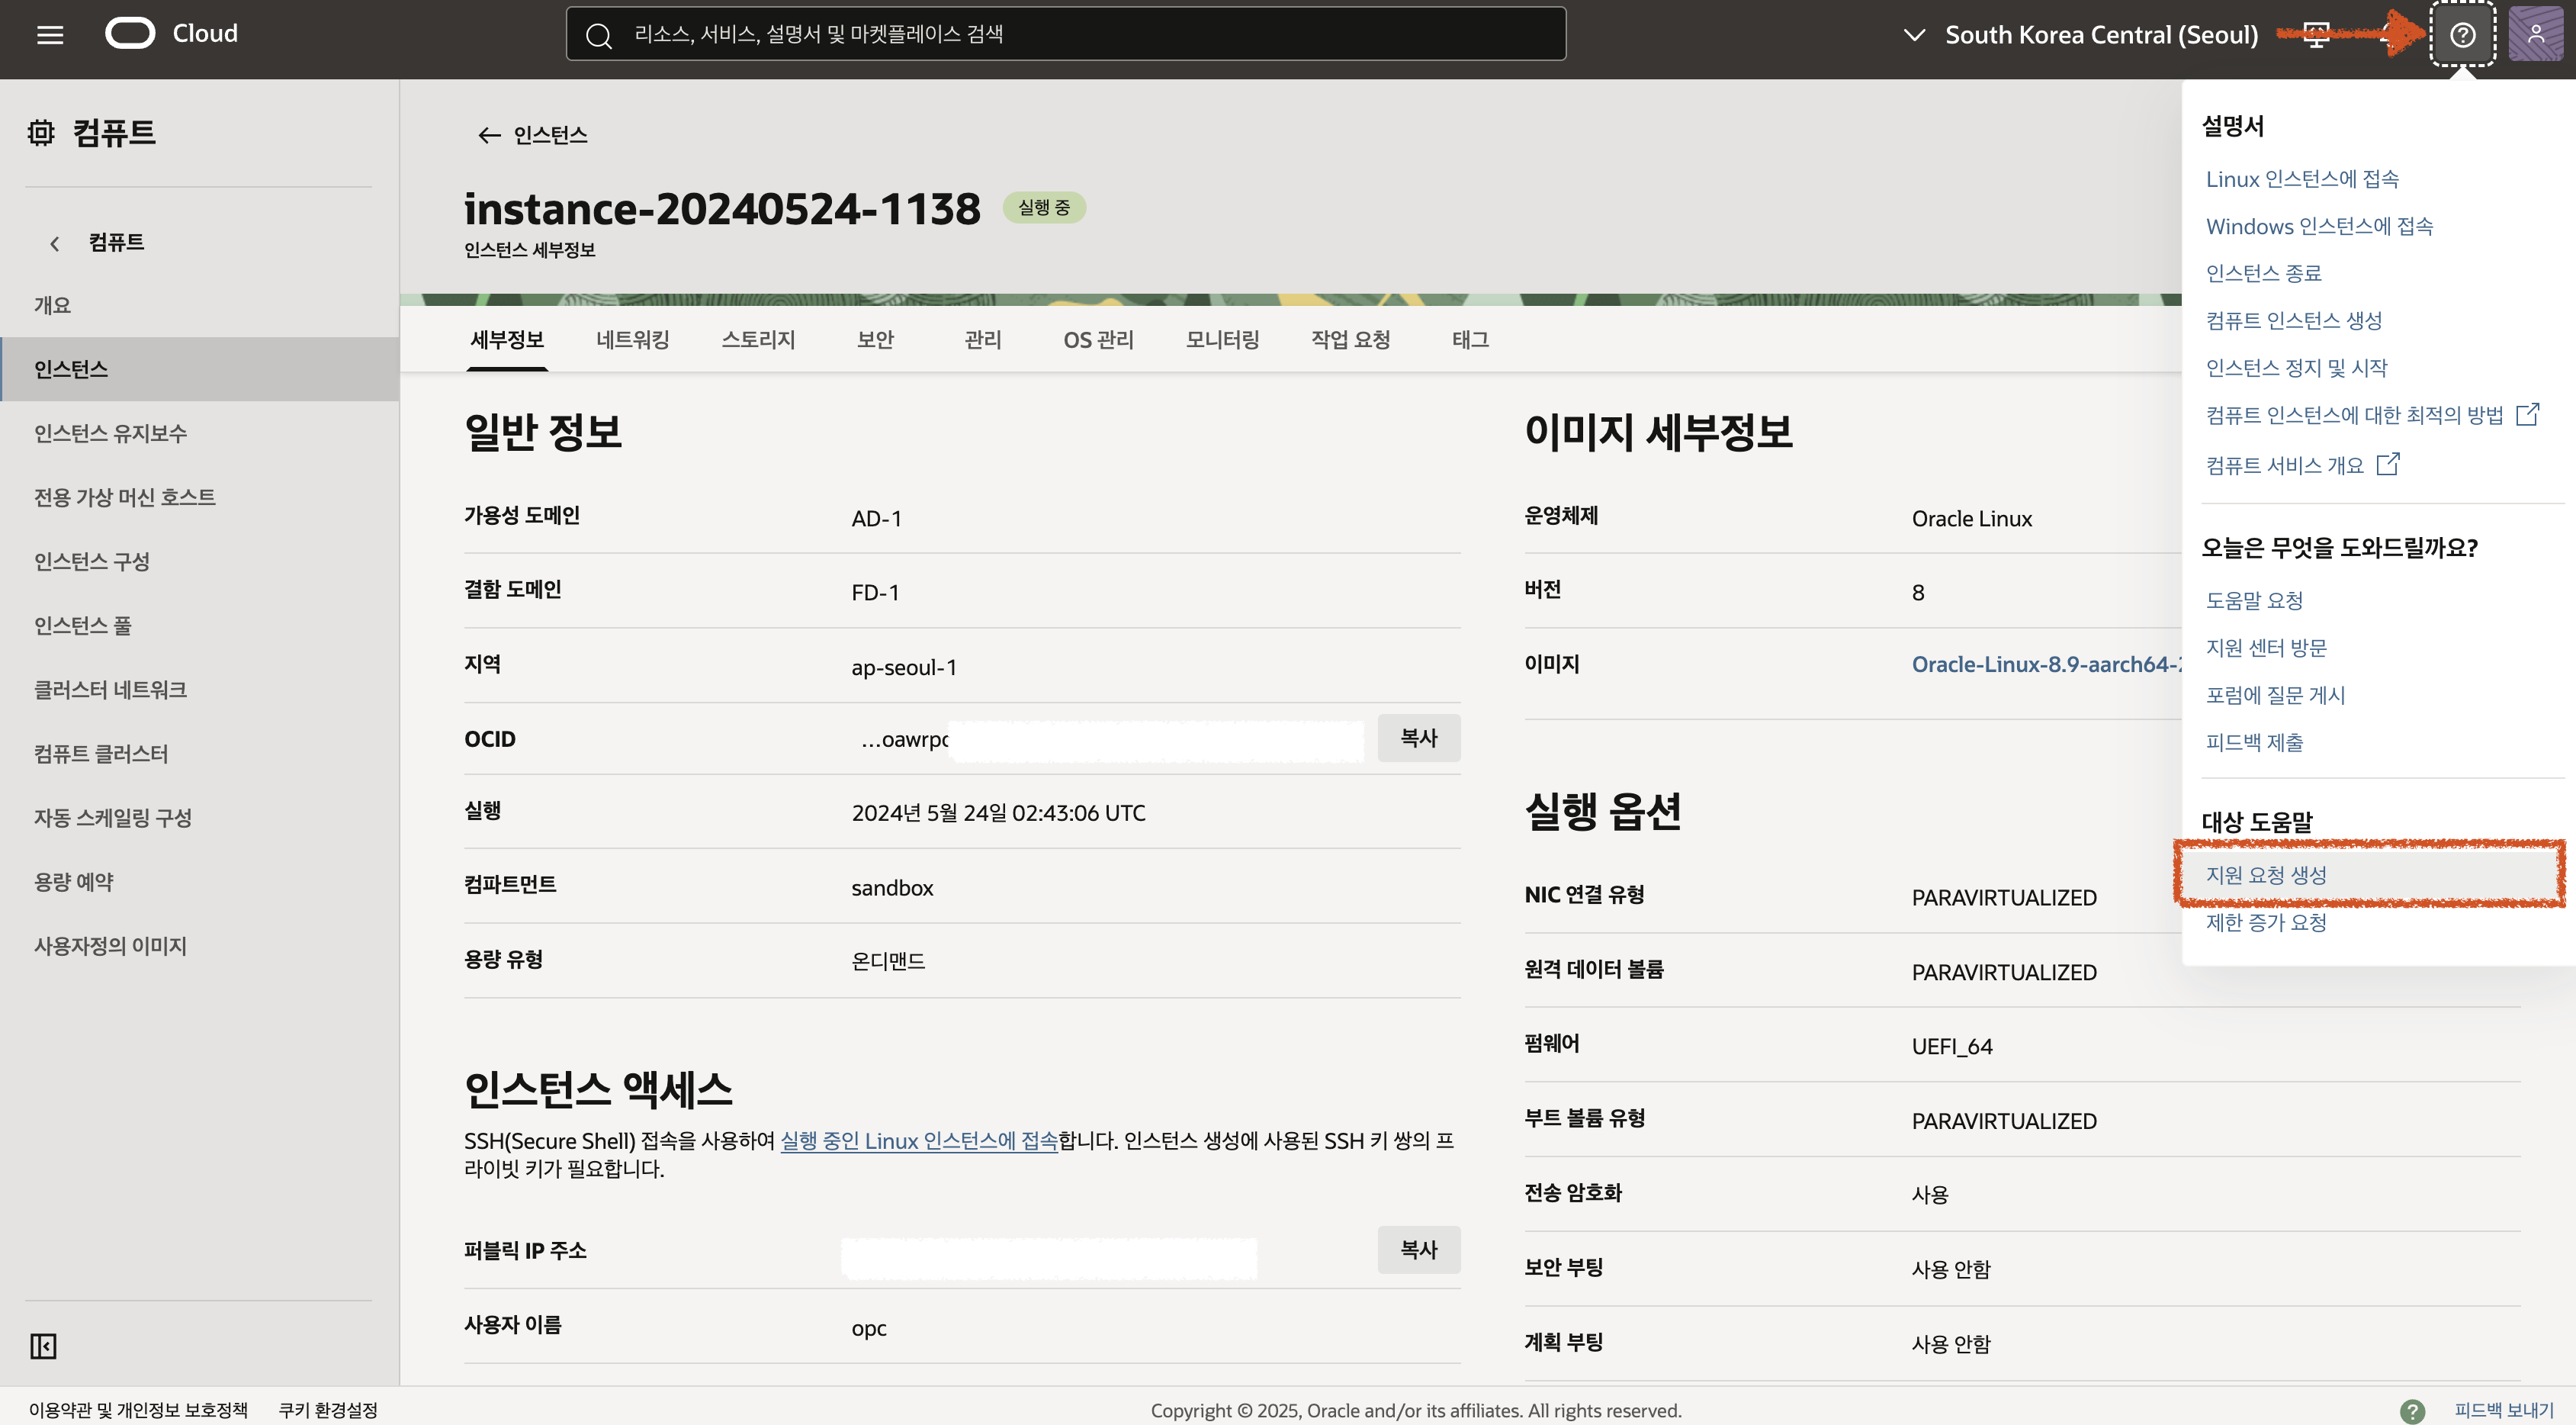Click the 지원 요청 생성 help link

coord(2266,875)
